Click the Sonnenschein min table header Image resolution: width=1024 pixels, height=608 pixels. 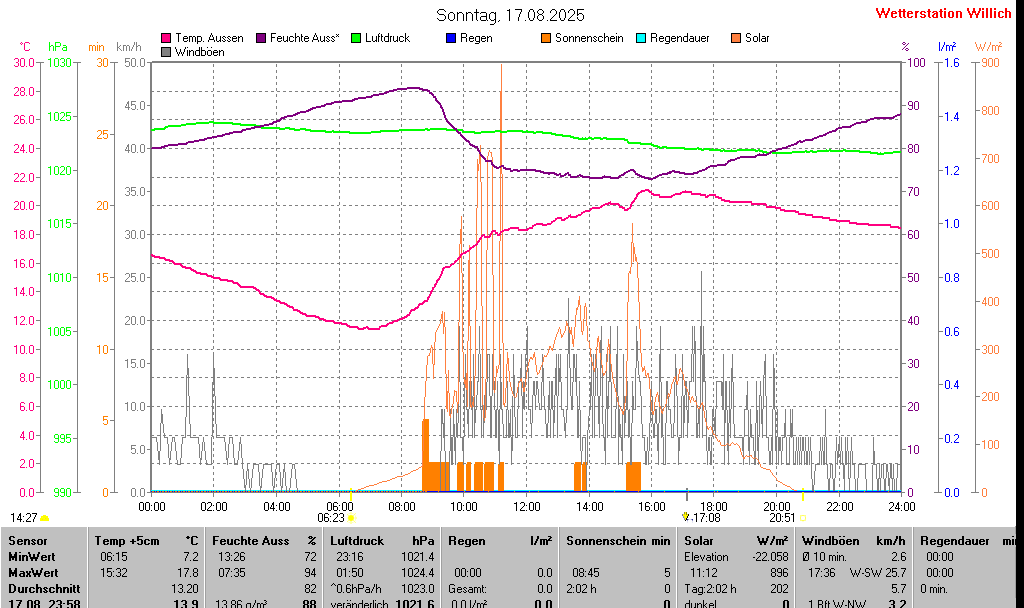pos(618,540)
